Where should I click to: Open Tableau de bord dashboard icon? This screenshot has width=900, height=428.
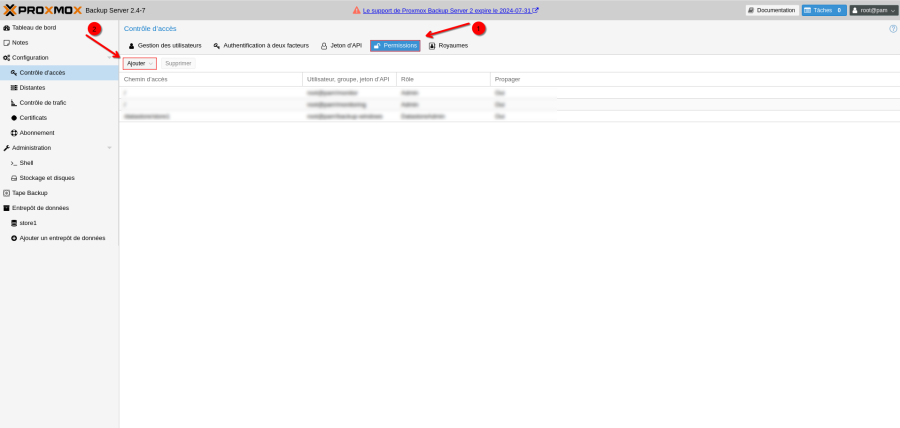click(6, 28)
